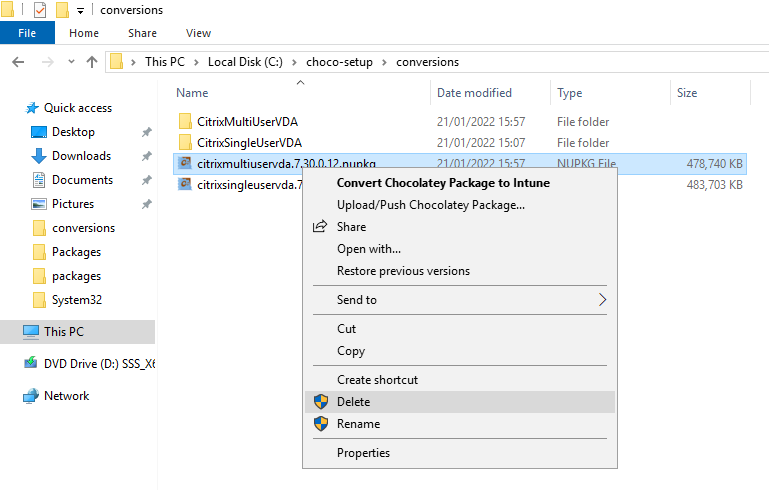The height and width of the screenshot is (490, 769).
Task: Open Network in the navigation pane
Action: click(x=66, y=396)
